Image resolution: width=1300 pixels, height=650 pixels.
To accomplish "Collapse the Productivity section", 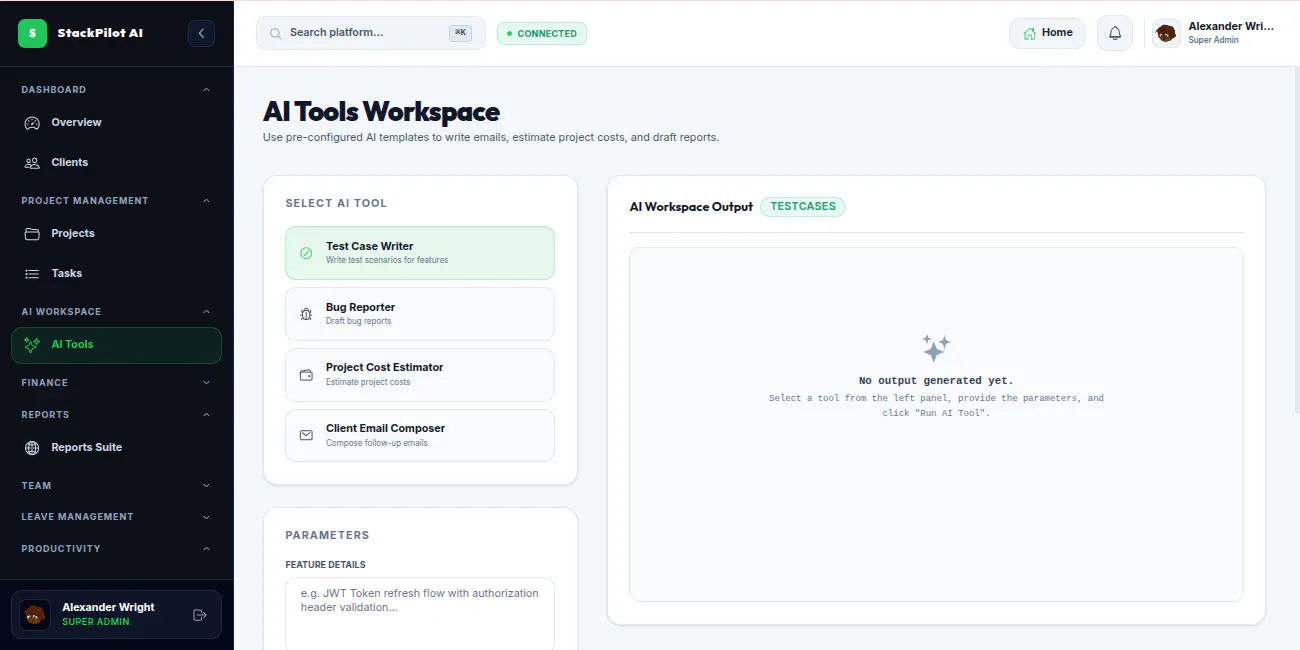I will coord(207,549).
